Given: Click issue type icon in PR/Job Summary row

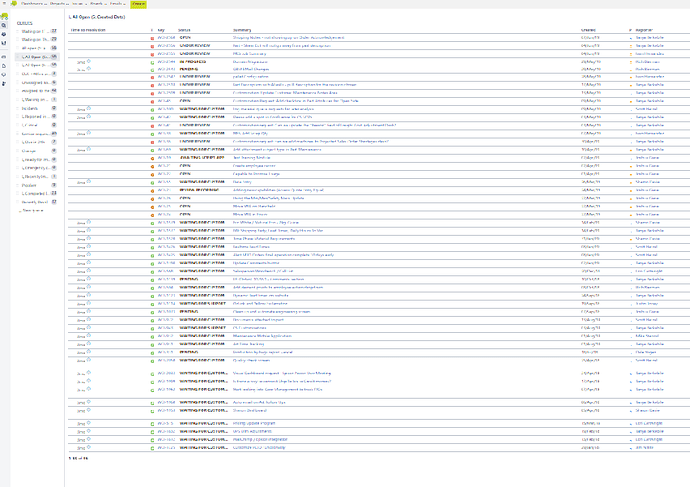Looking at the screenshot, I should (x=152, y=54).
